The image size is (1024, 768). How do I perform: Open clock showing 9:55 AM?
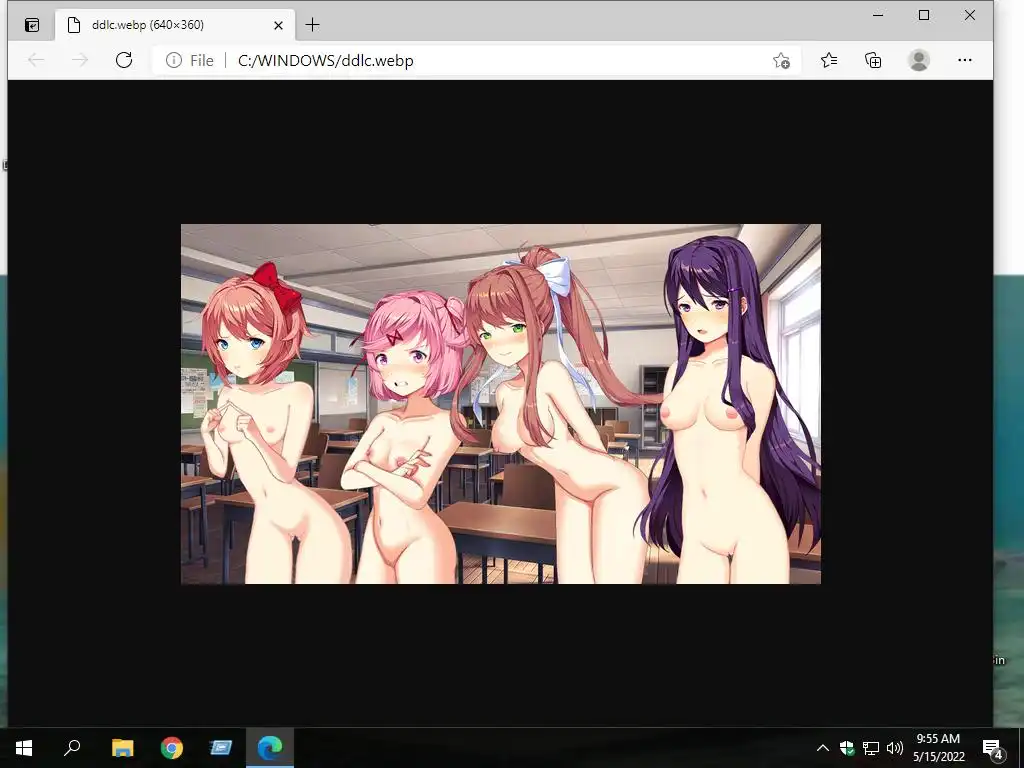[x=938, y=748]
